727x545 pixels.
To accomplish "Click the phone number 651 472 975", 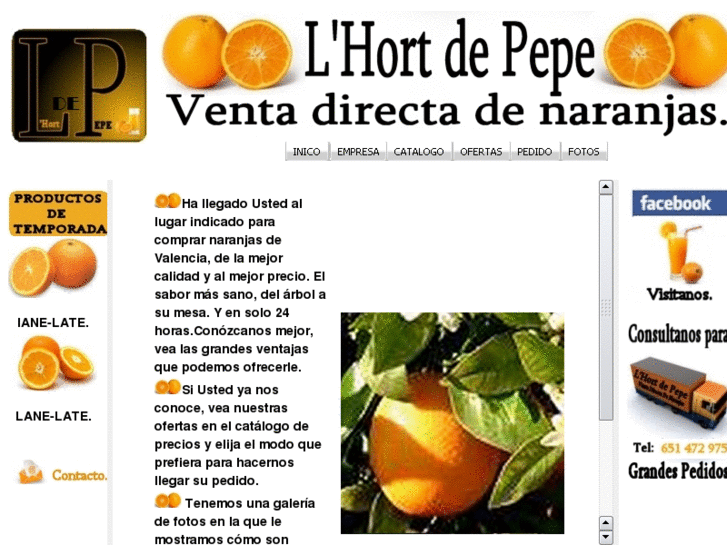I will (x=694, y=448).
